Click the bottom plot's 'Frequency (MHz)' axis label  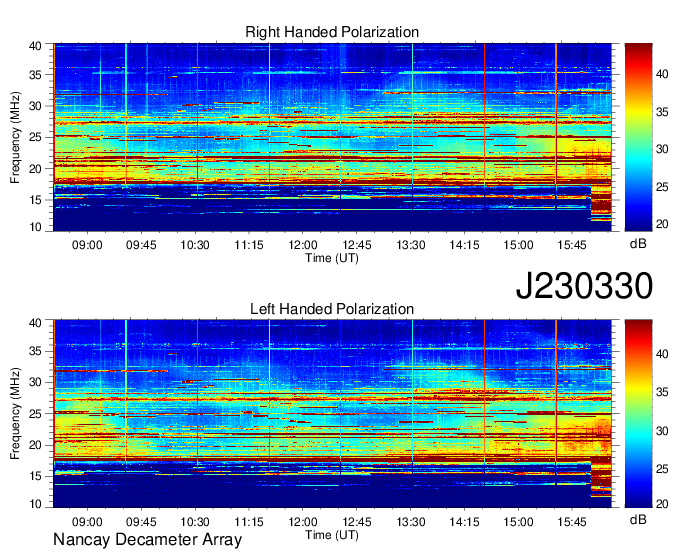[x=15, y=414]
